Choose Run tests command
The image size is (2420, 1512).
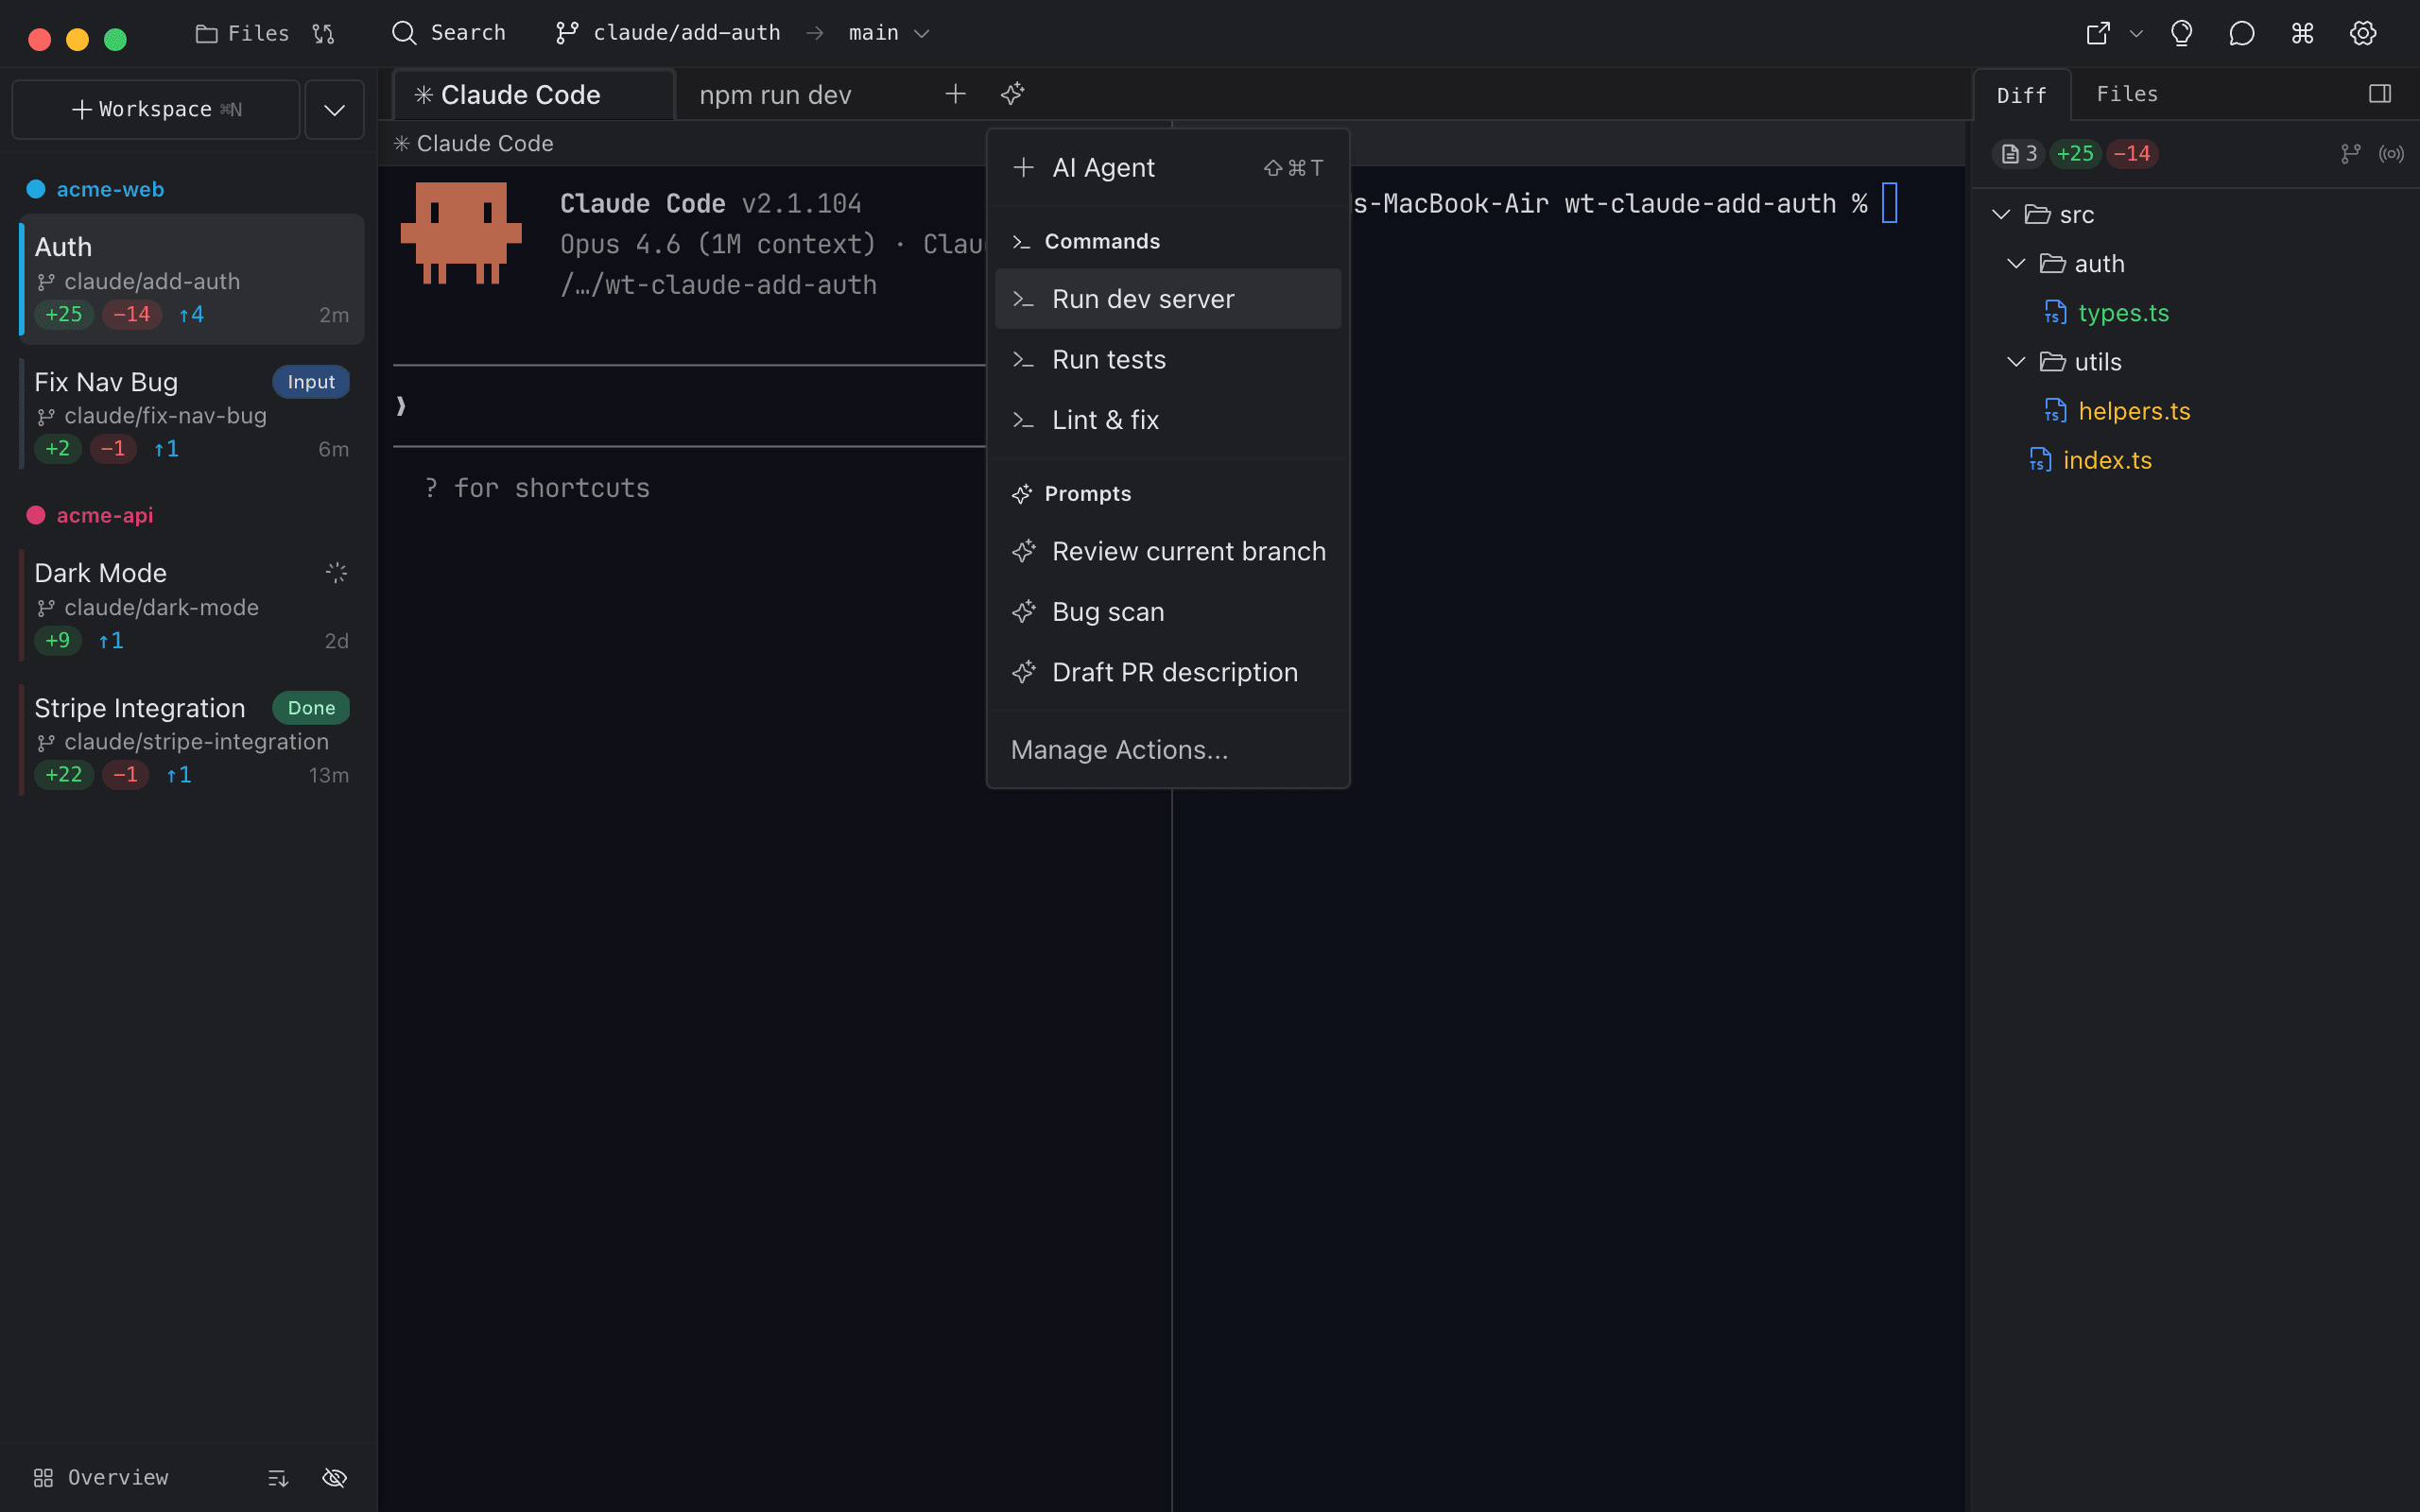[x=1168, y=359]
